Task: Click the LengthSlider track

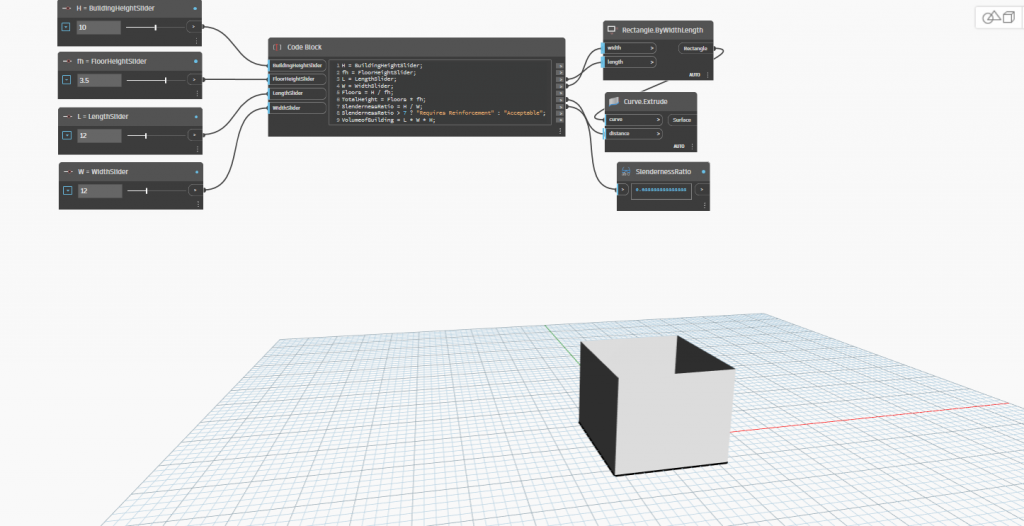Action: [157, 136]
